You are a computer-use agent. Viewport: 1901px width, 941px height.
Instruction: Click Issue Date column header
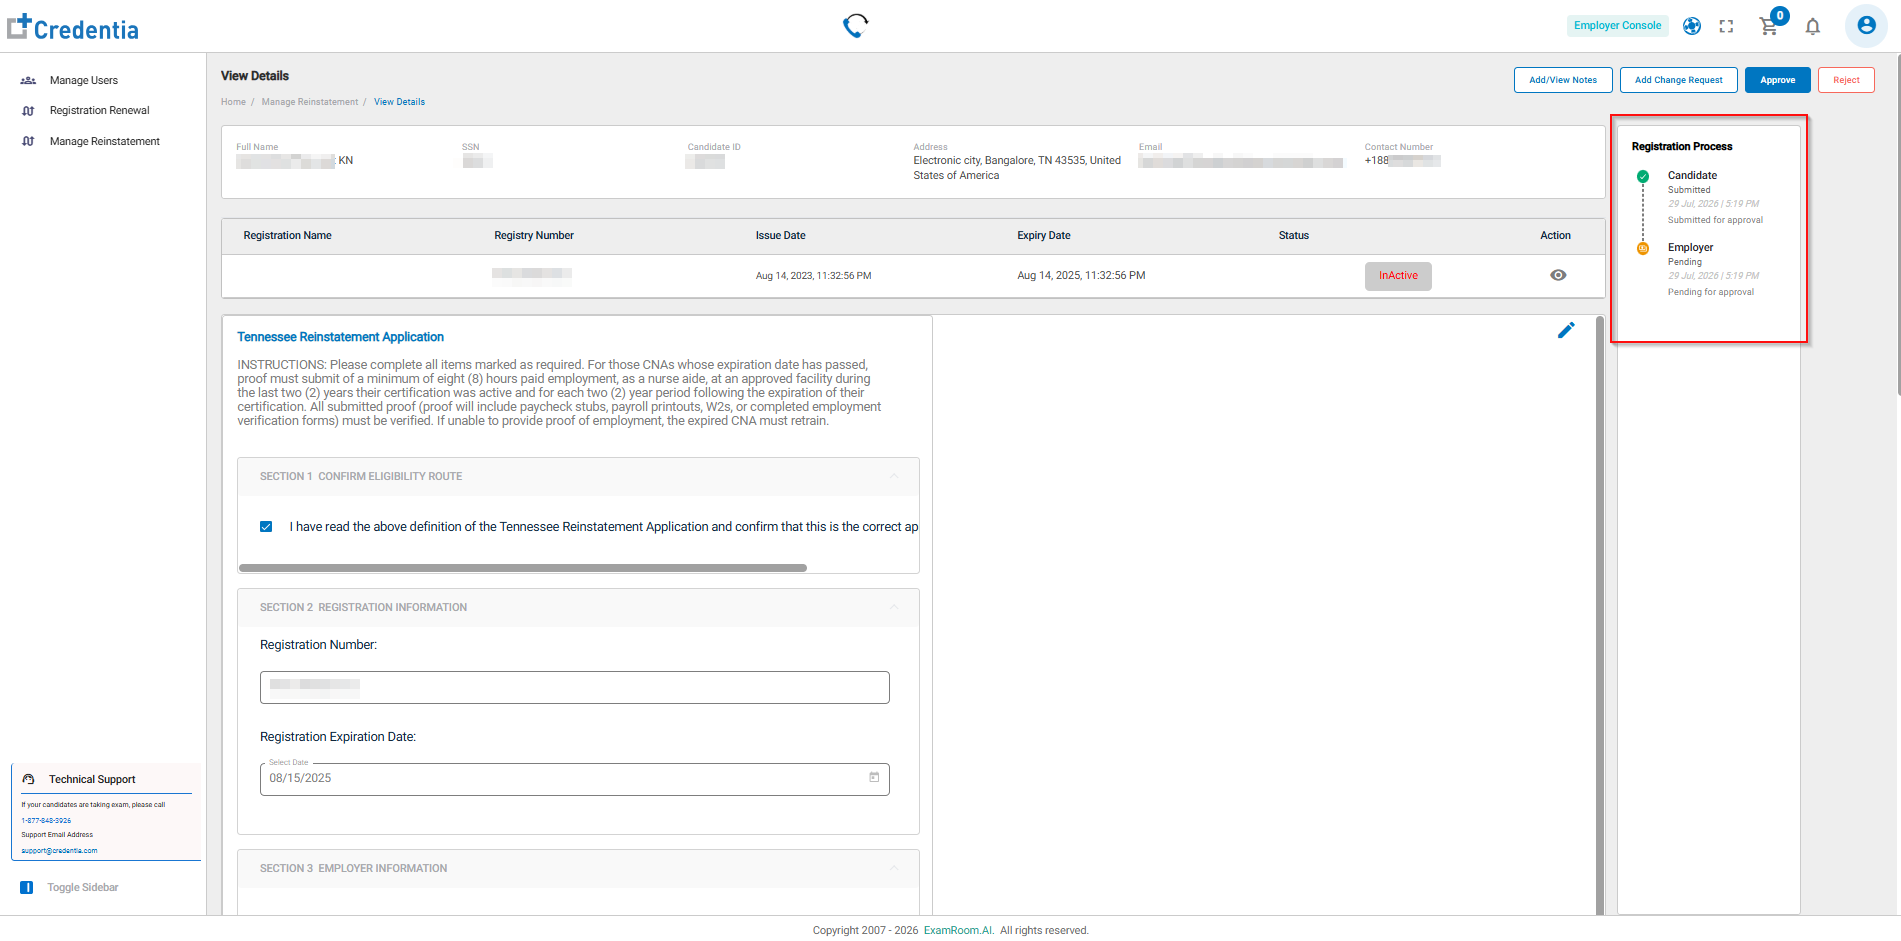click(780, 236)
